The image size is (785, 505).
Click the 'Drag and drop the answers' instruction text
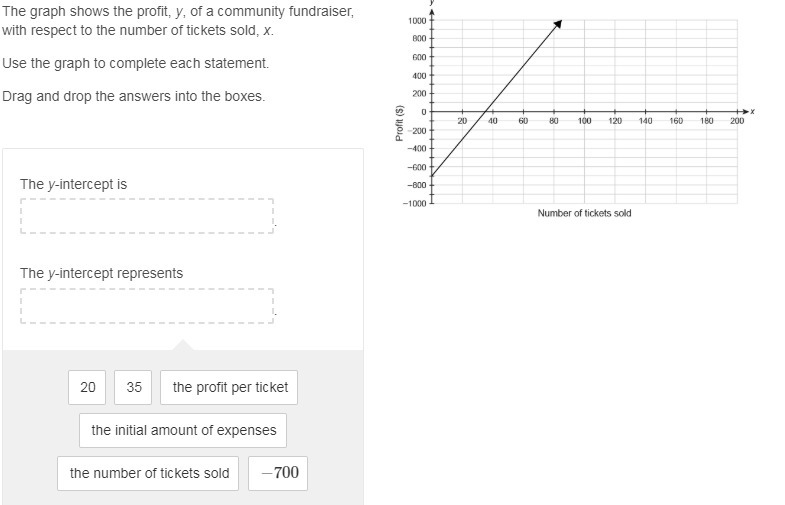click(x=134, y=96)
